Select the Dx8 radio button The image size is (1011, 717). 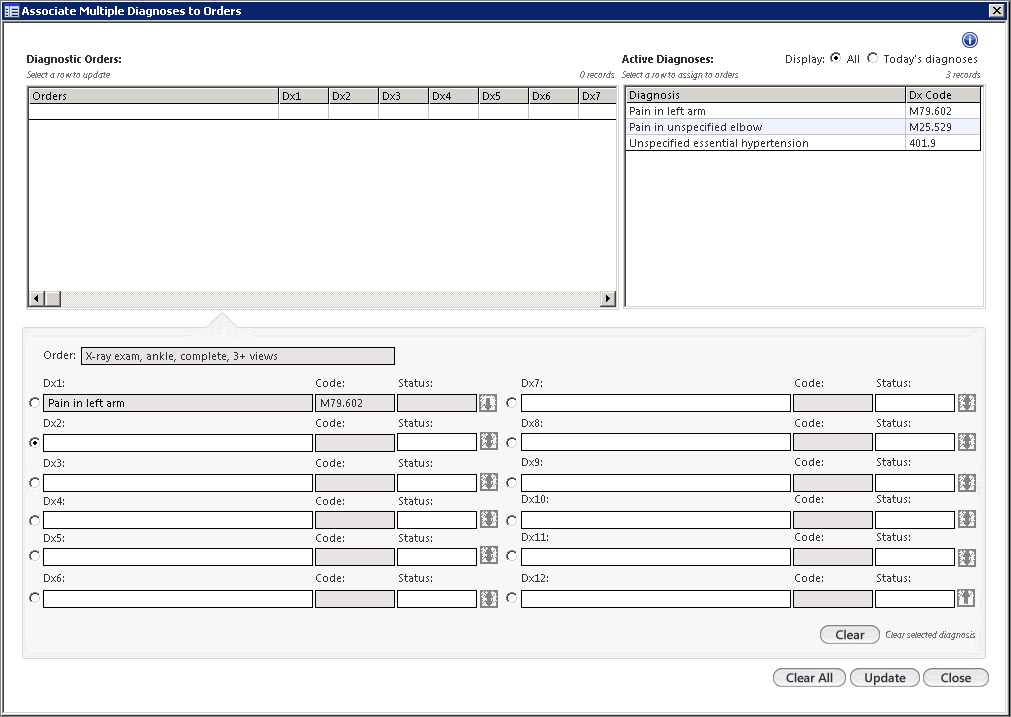(511, 442)
